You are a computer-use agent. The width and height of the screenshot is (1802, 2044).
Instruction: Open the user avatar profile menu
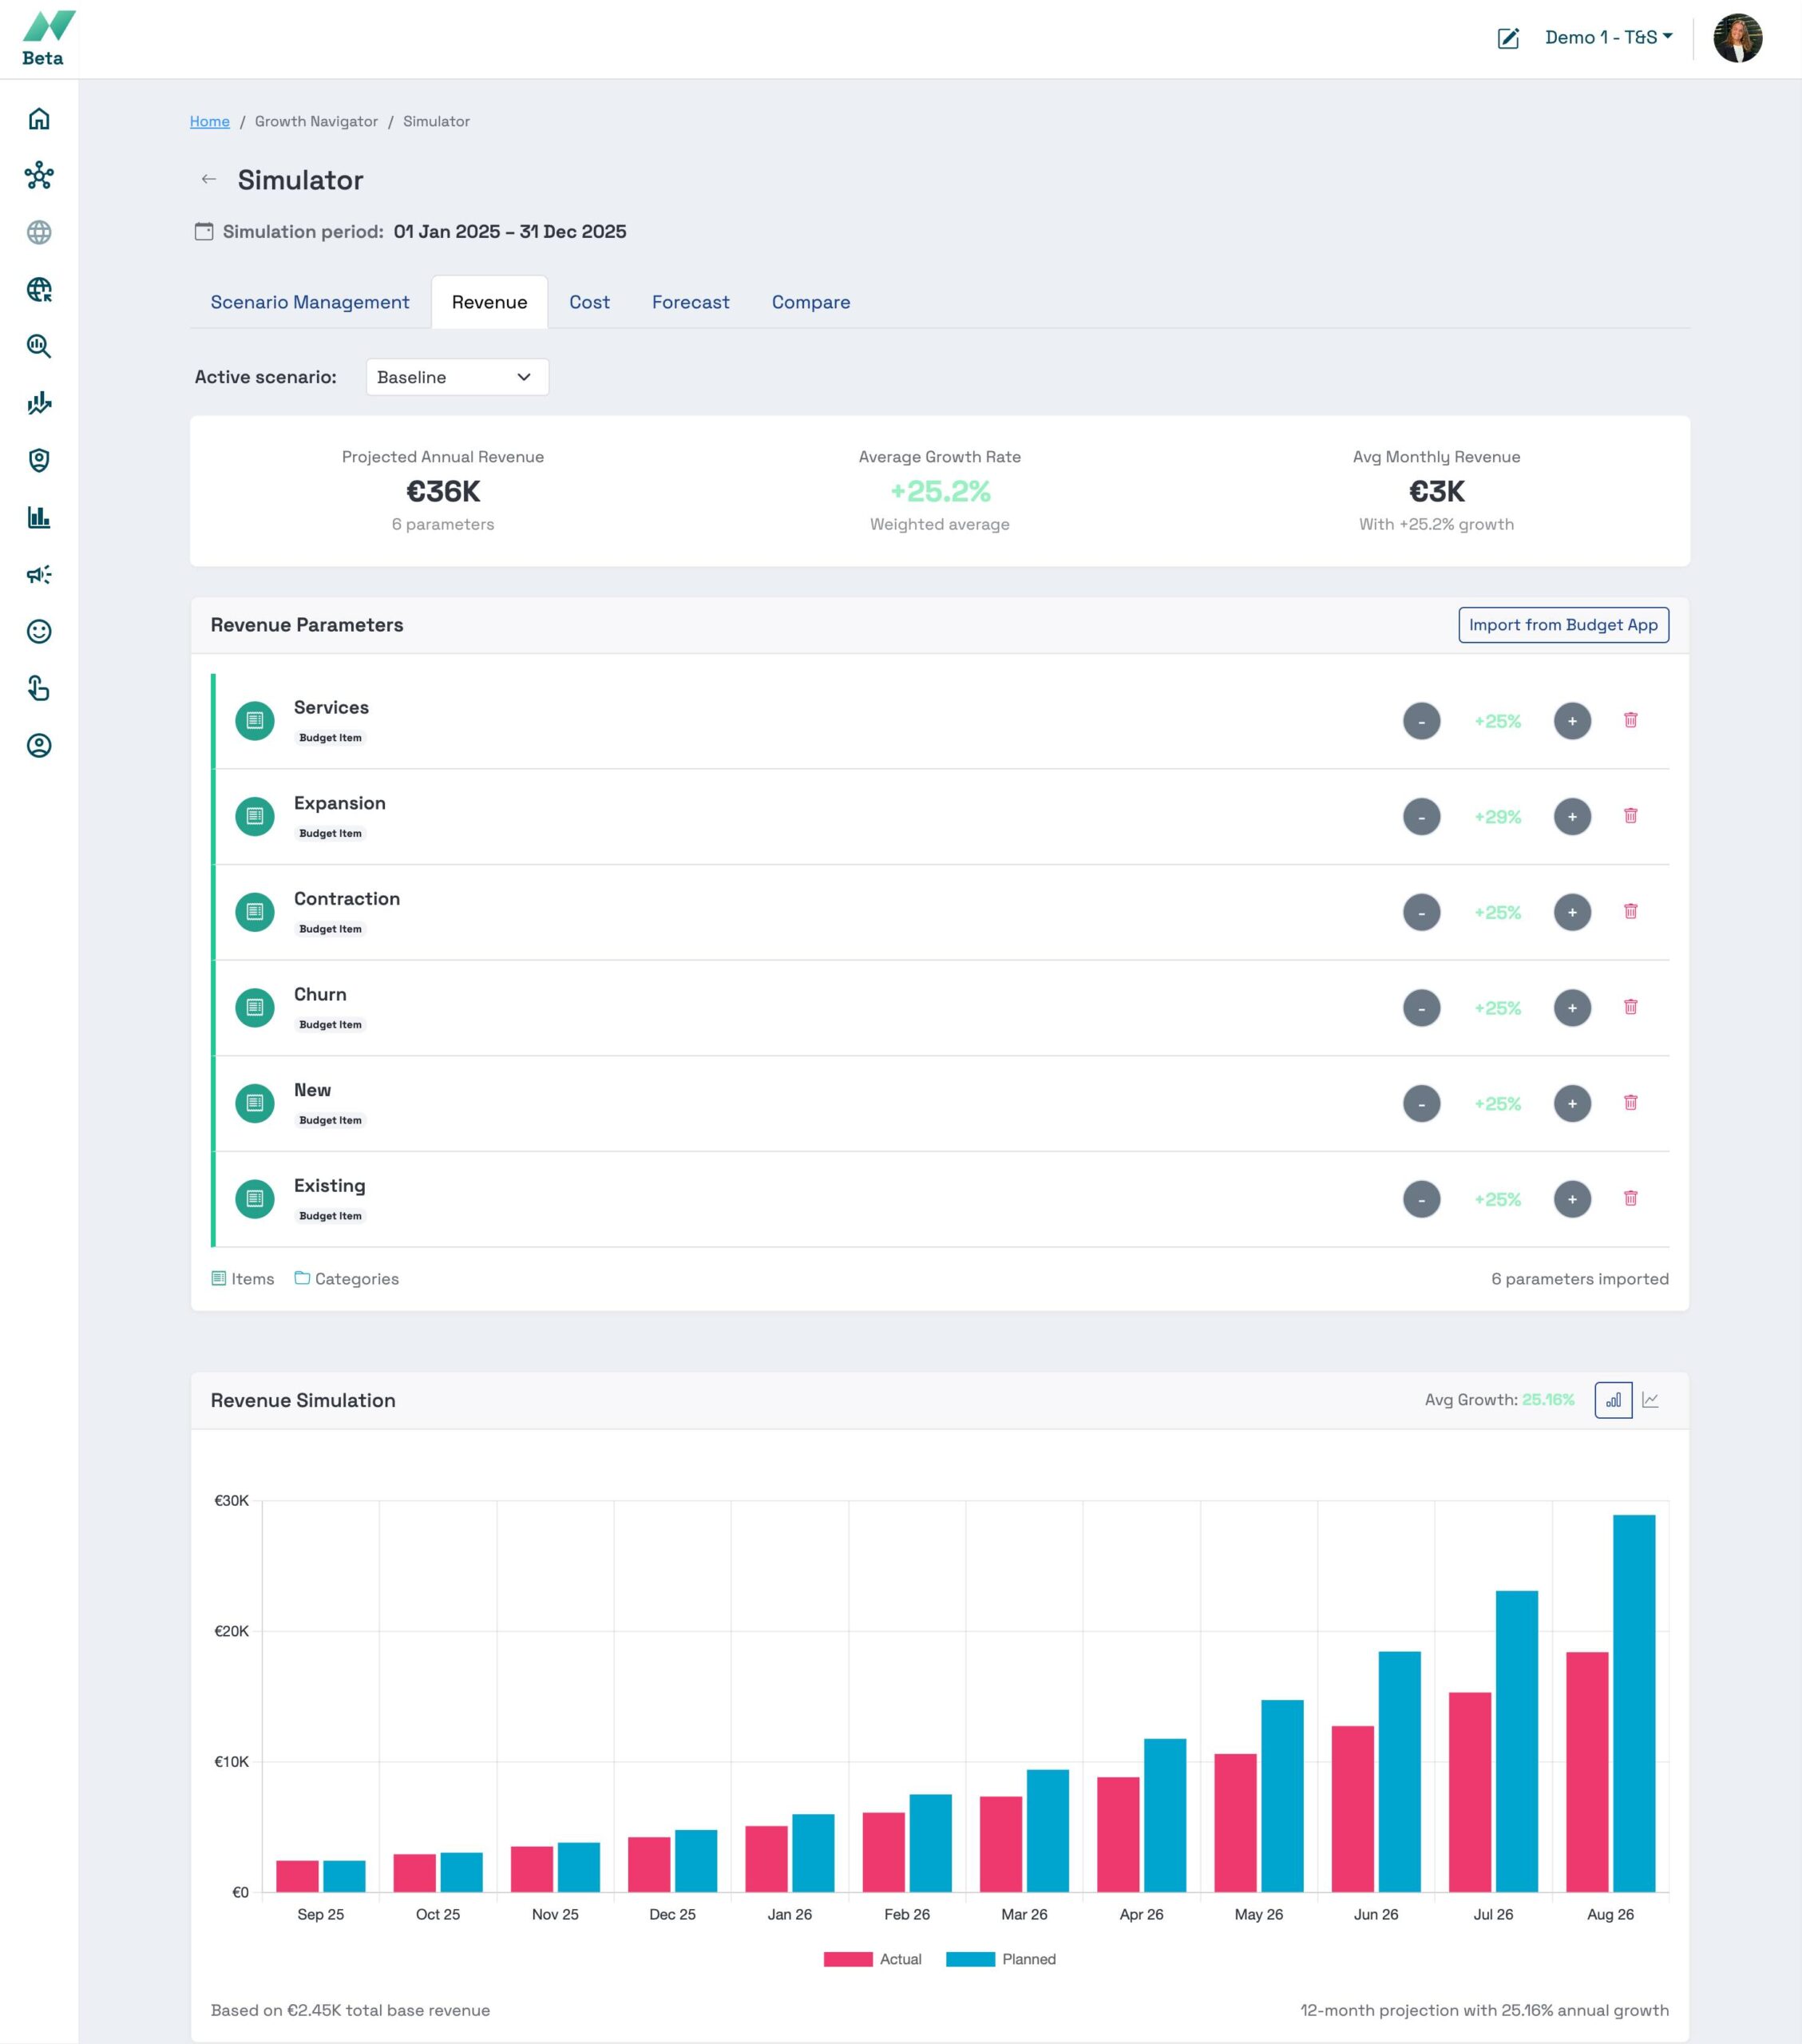[1737, 38]
